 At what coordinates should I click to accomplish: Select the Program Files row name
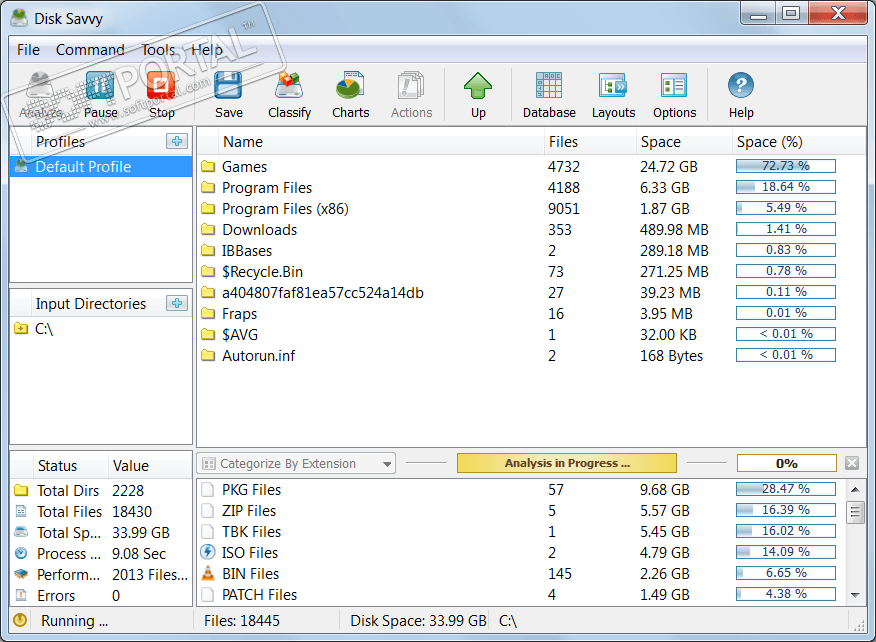(266, 188)
